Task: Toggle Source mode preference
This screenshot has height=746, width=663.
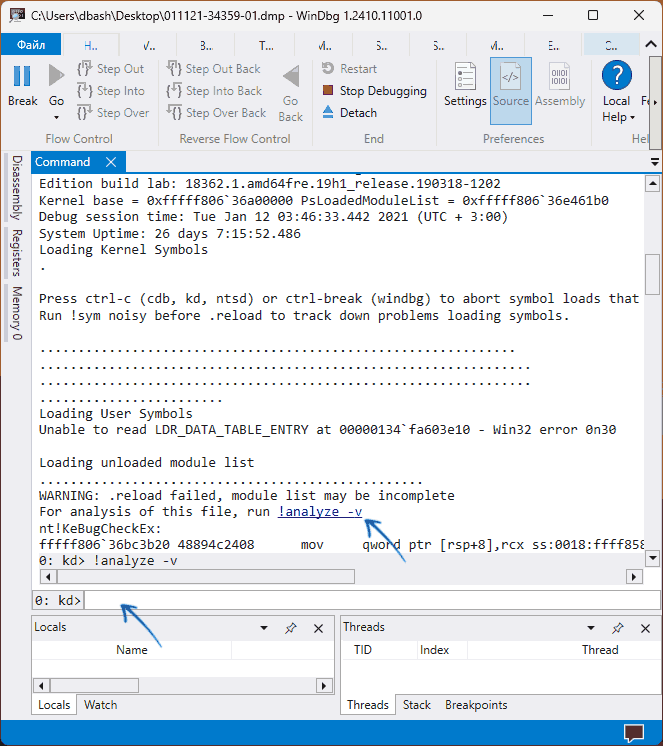Action: [x=511, y=90]
